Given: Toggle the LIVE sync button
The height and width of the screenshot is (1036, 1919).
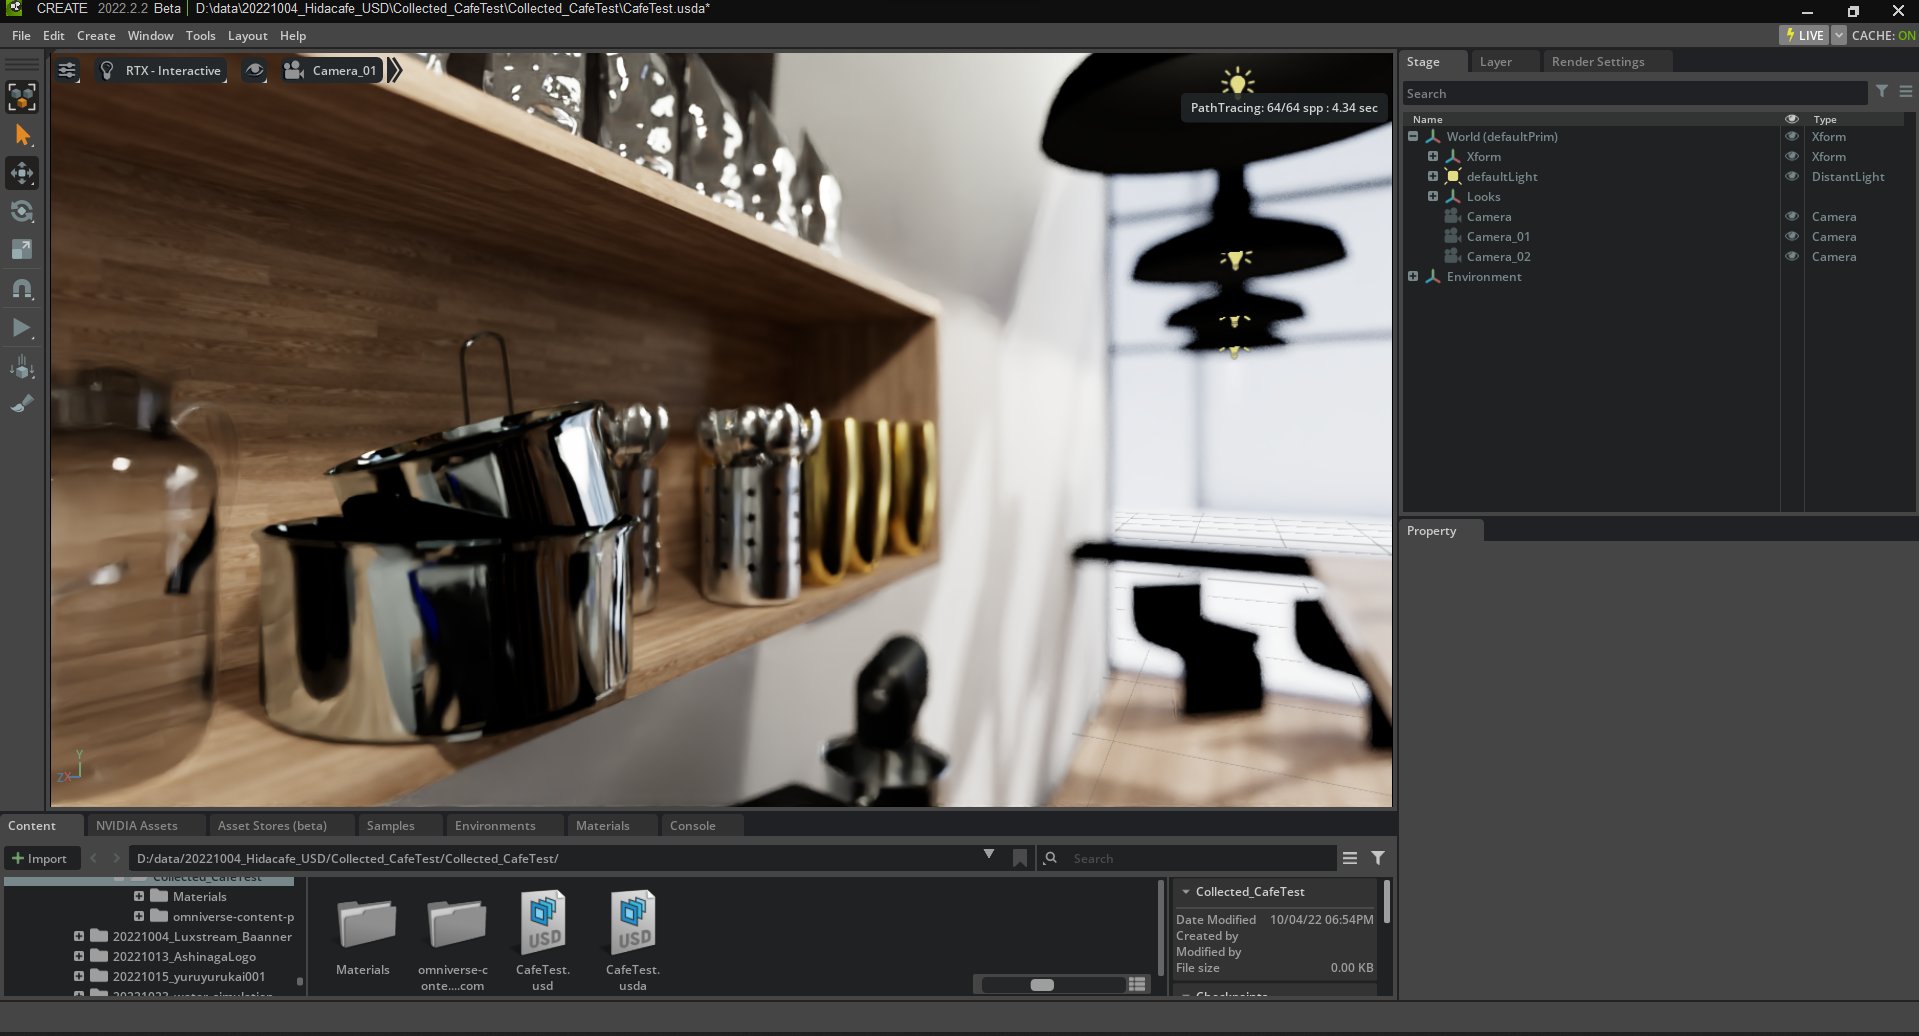Looking at the screenshot, I should [1804, 35].
